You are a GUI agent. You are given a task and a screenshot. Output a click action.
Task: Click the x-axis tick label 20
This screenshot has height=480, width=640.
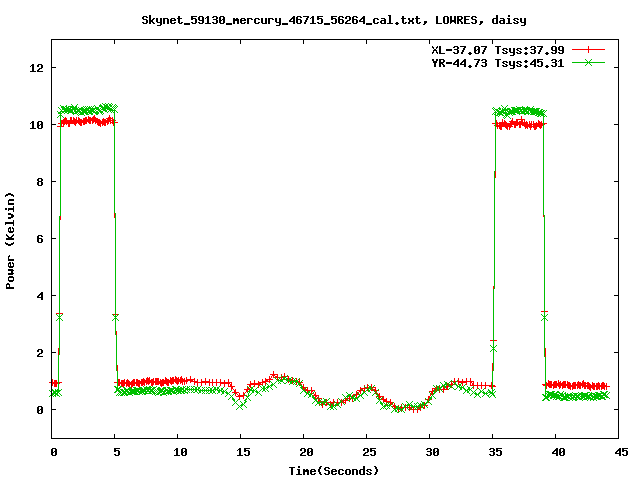[306, 452]
